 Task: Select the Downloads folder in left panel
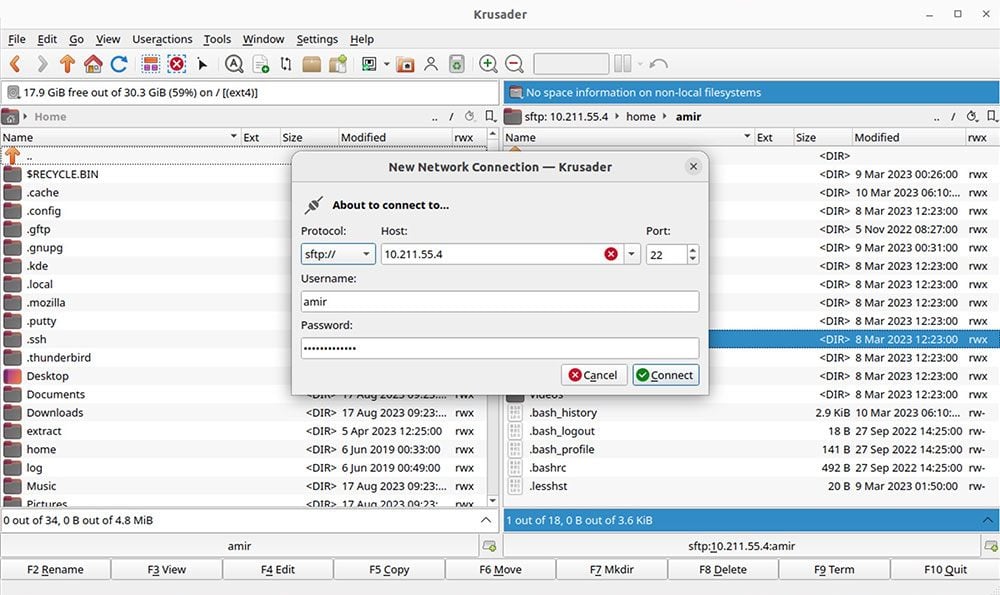click(55, 413)
